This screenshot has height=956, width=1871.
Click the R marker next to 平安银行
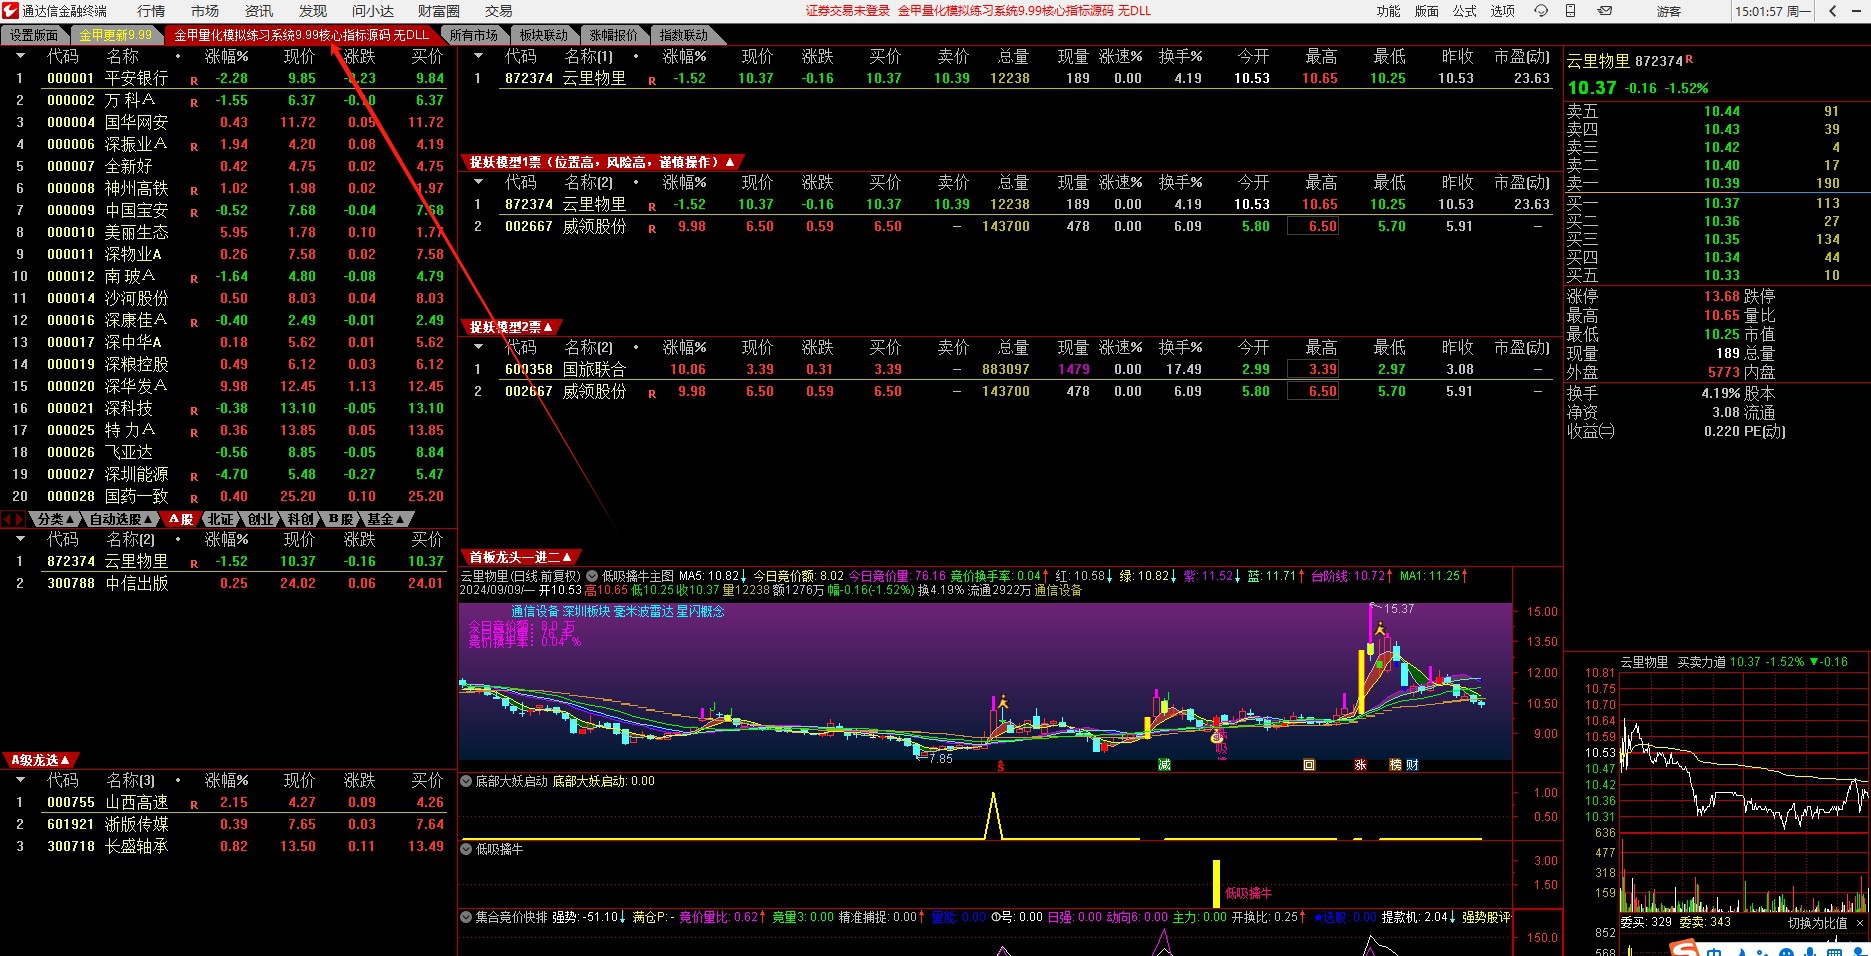tap(194, 80)
